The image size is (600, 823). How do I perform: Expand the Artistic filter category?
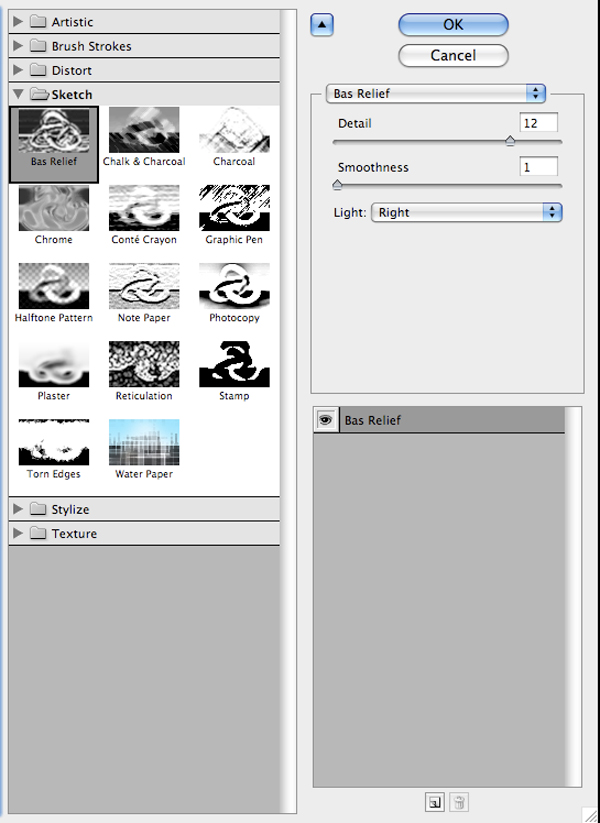(x=18, y=22)
